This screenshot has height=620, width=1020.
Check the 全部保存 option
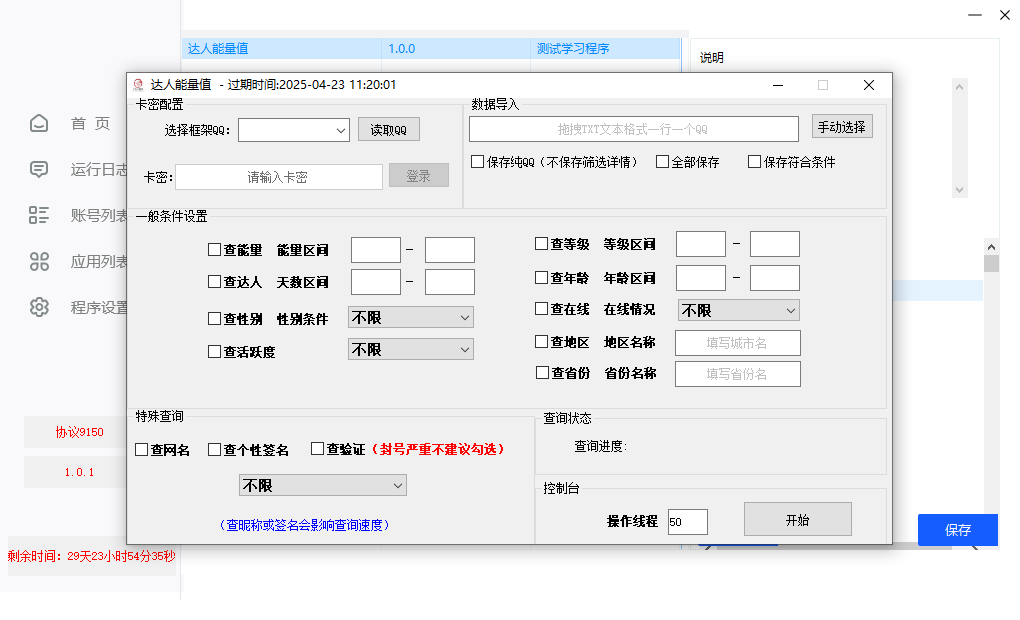pyautogui.click(x=662, y=162)
